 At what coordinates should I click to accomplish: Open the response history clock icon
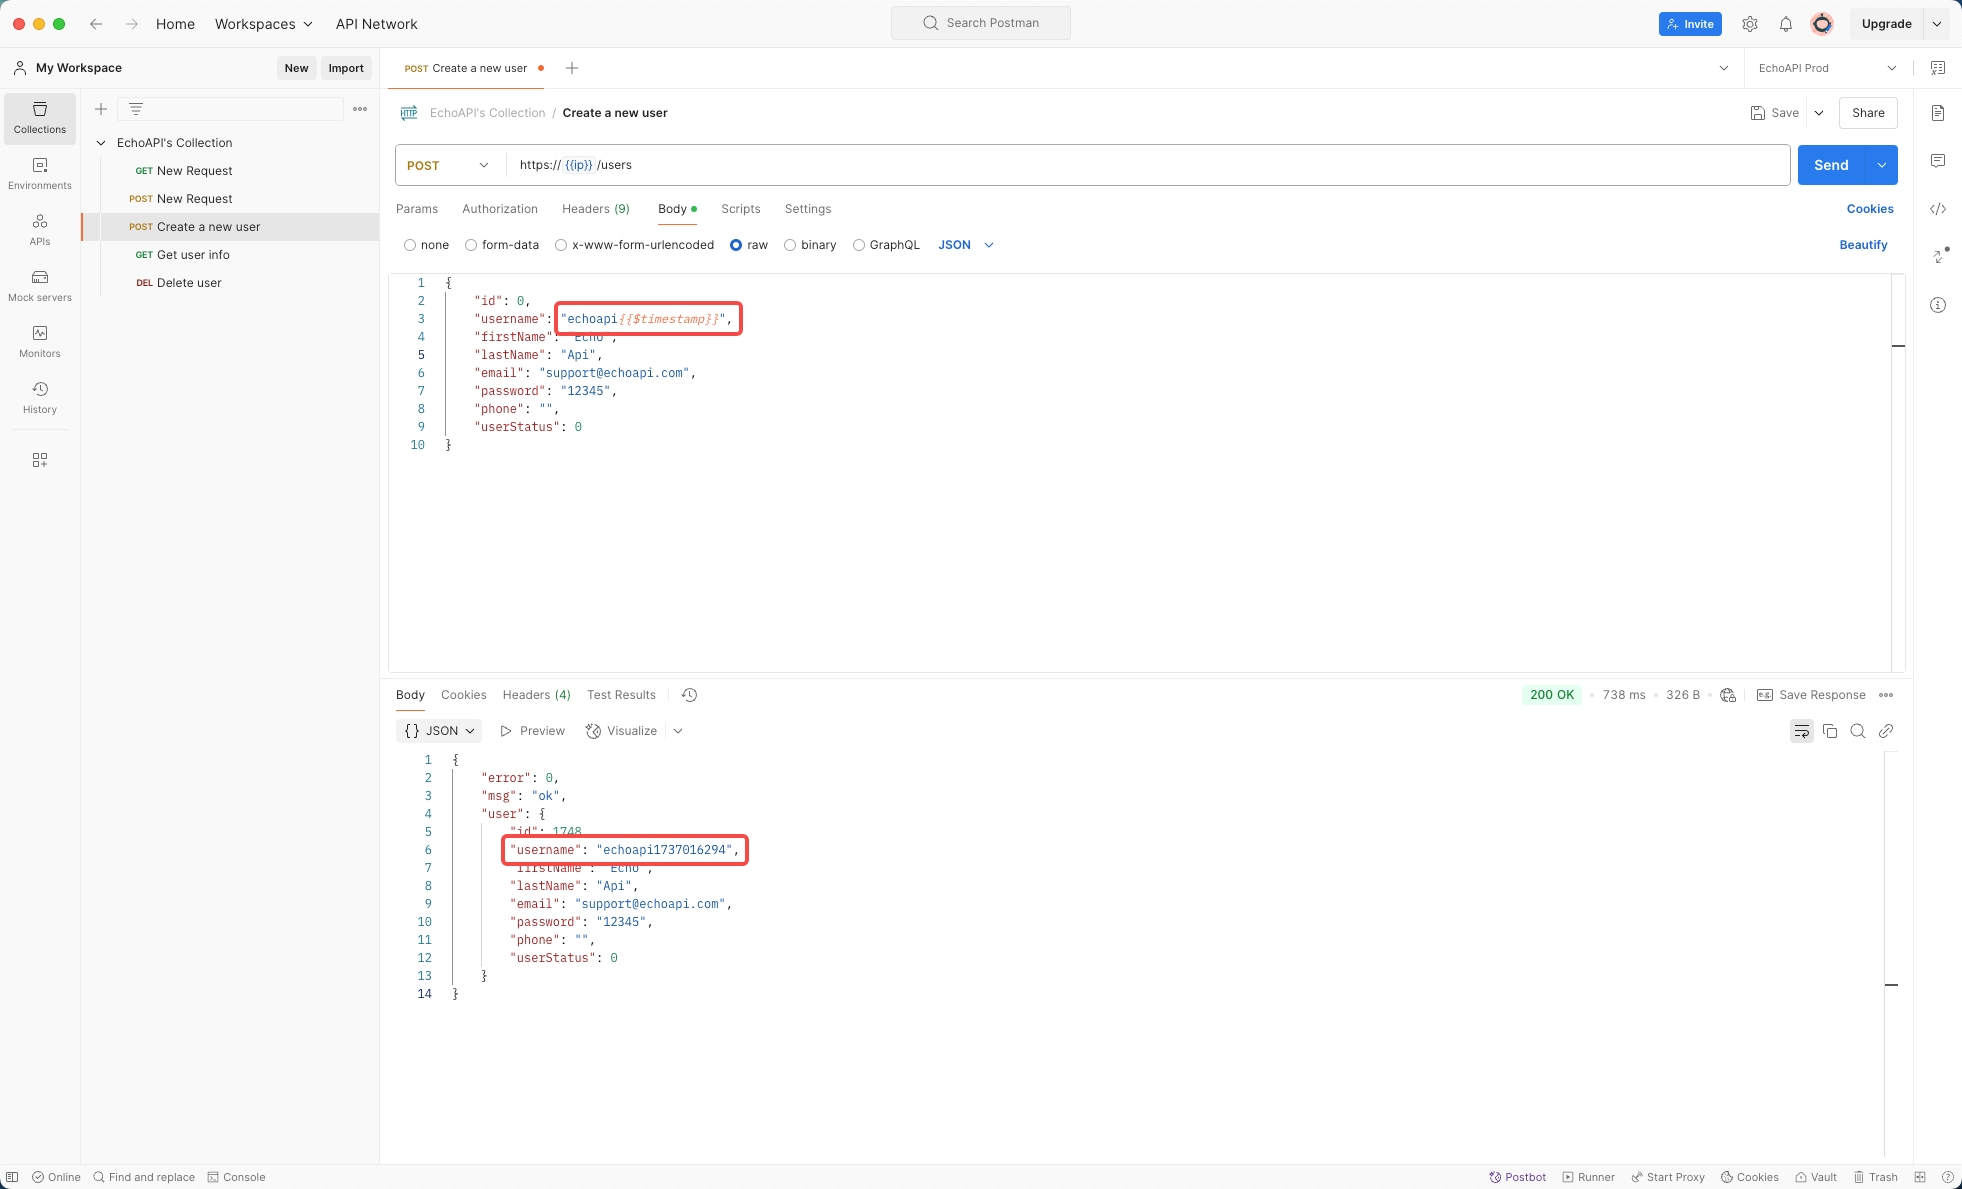[689, 695]
